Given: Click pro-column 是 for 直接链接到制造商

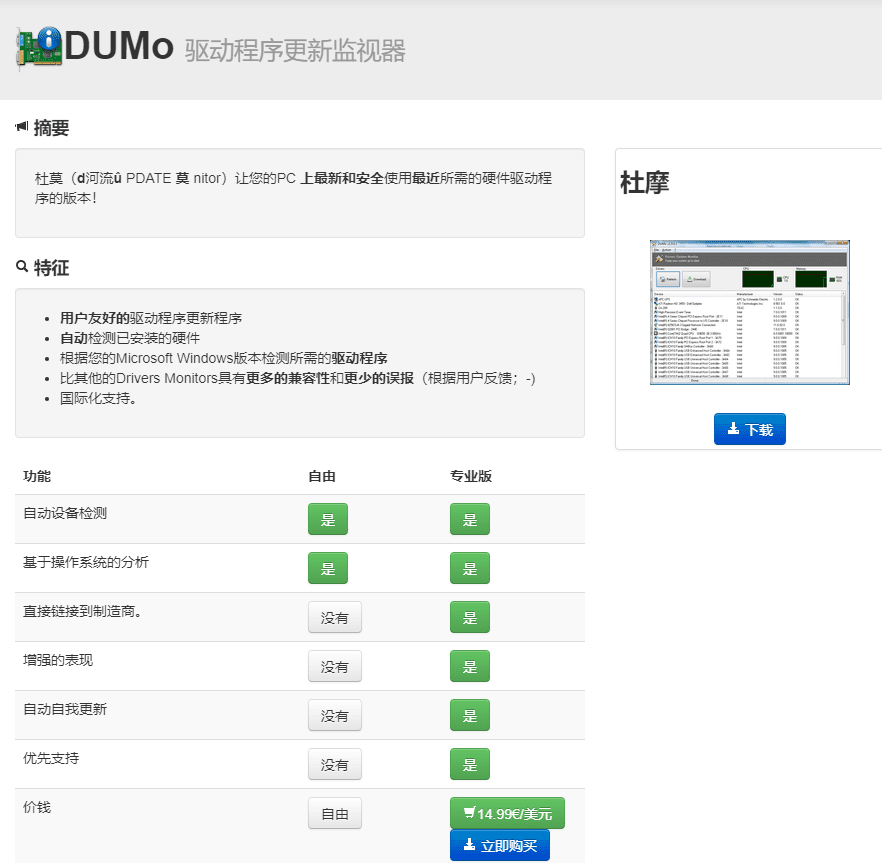Looking at the screenshot, I should point(470,617).
